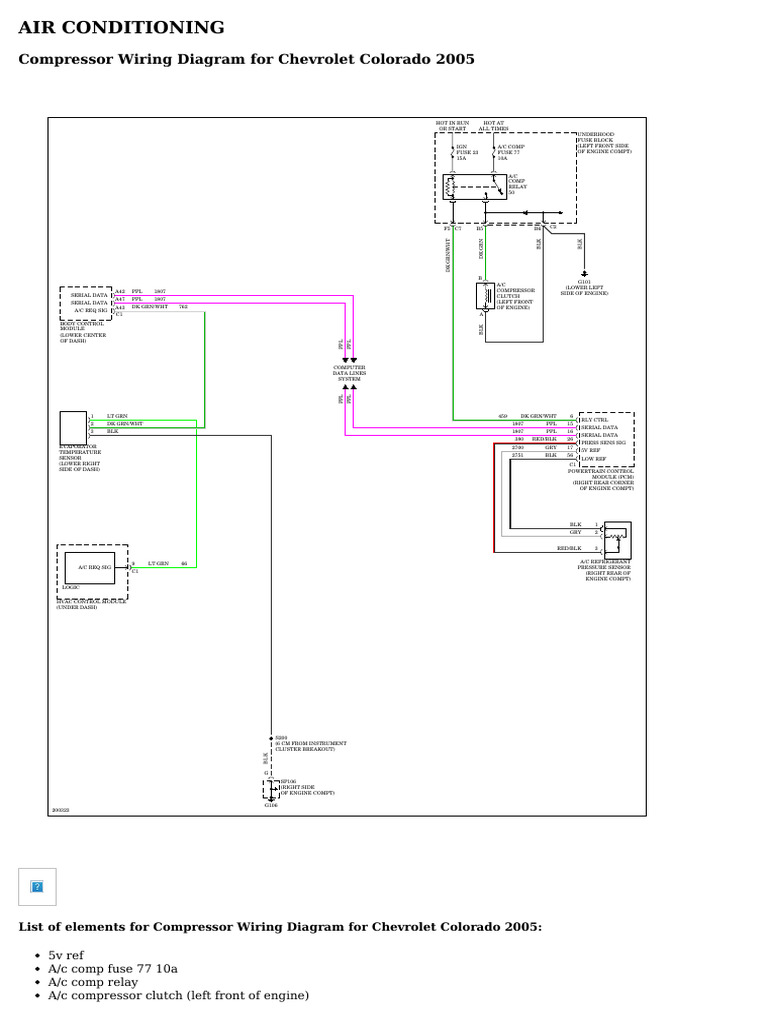Click the 'COMPUTER DATA LINES SYSTEM' label
The image size is (768, 1024).
(x=349, y=373)
